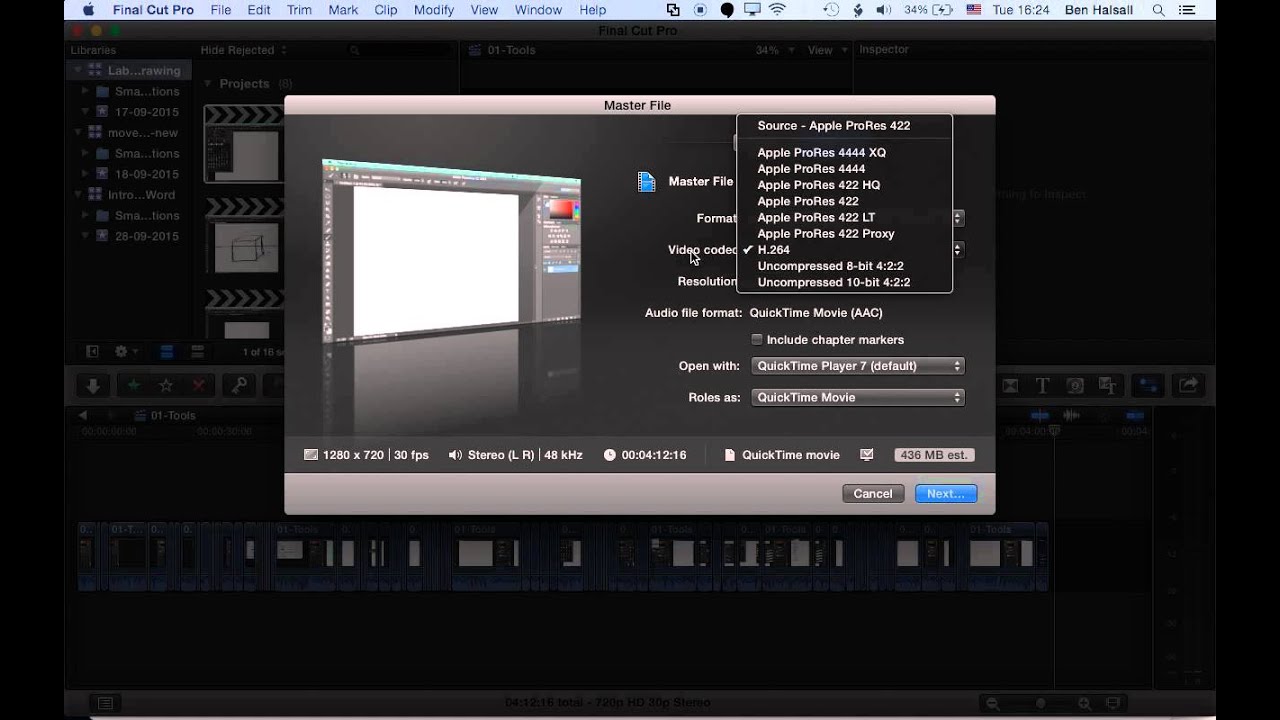The height and width of the screenshot is (720, 1280).
Task: Switch browser to list view icon
Action: point(197,352)
